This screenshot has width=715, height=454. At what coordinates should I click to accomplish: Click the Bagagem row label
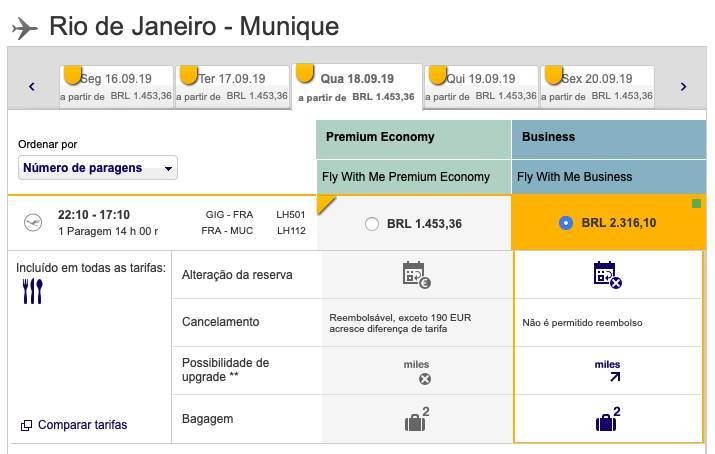point(207,419)
